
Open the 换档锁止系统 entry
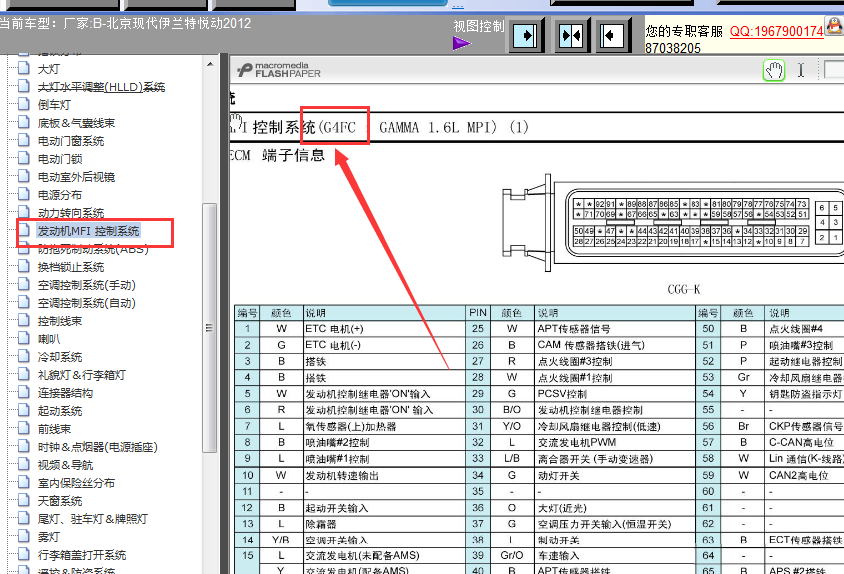[71, 267]
